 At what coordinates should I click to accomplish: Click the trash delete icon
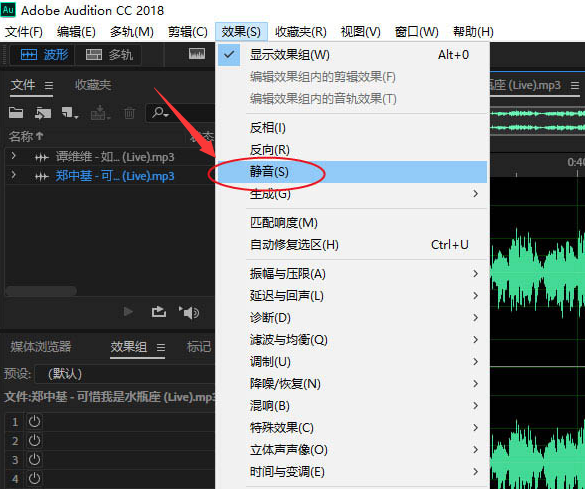click(x=129, y=113)
